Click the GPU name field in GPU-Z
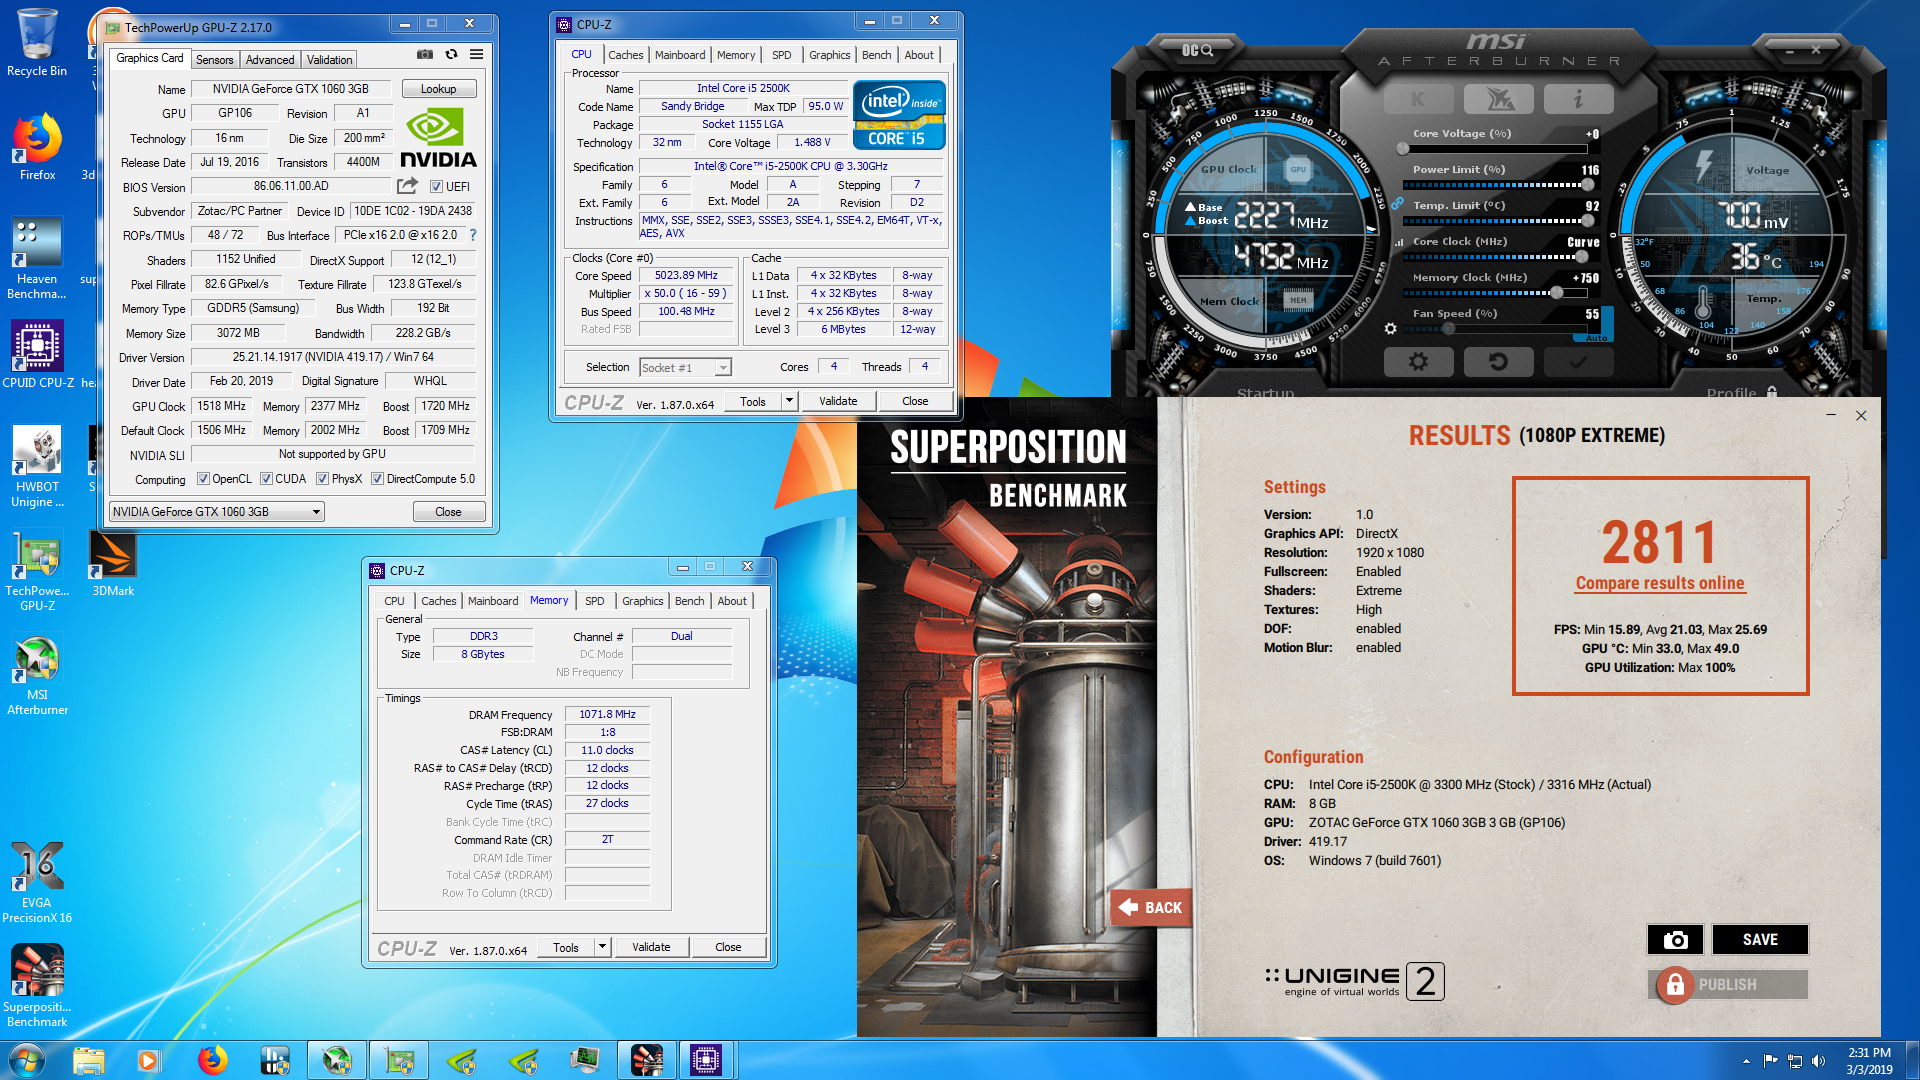The width and height of the screenshot is (1920, 1080). click(x=291, y=89)
